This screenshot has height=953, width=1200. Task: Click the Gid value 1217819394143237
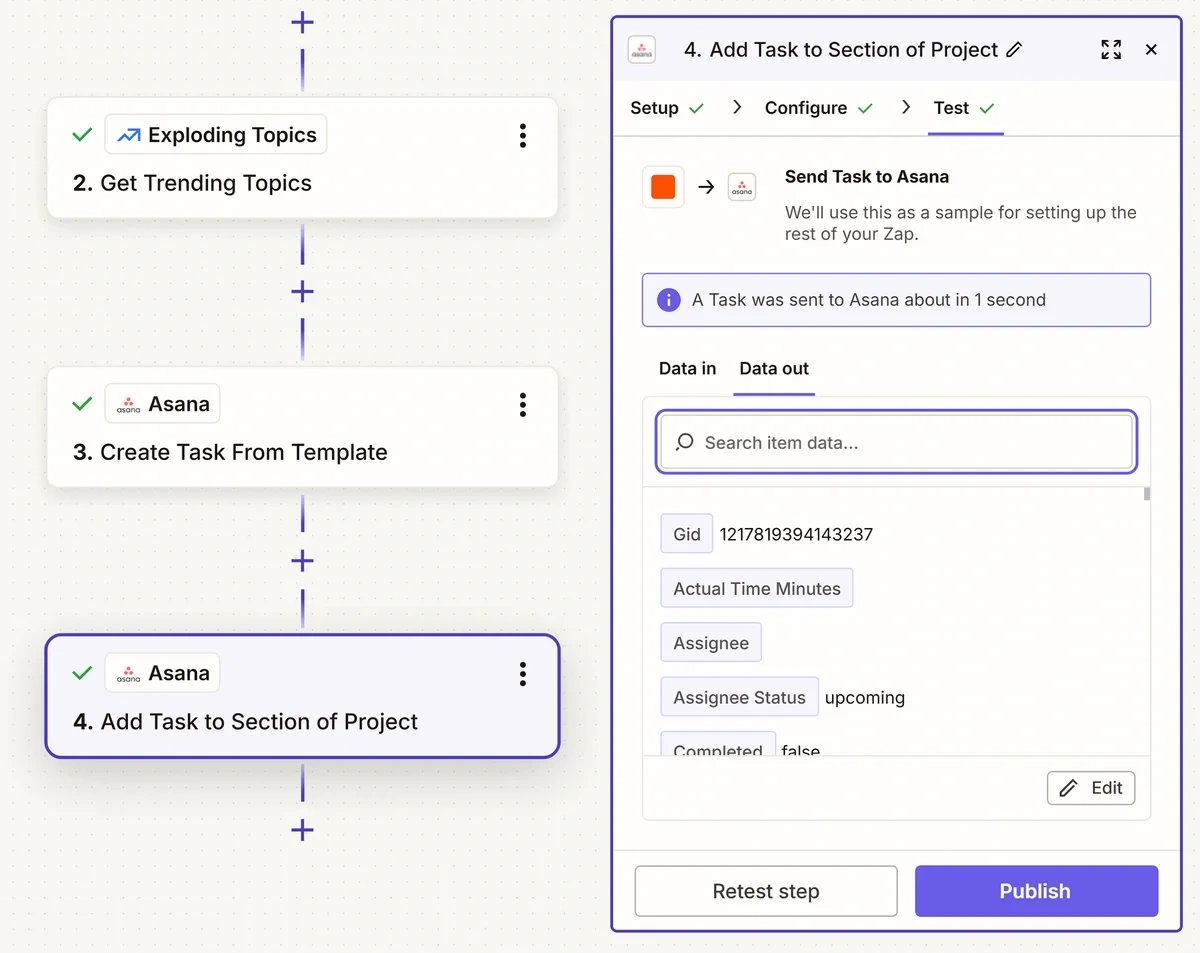tap(796, 534)
